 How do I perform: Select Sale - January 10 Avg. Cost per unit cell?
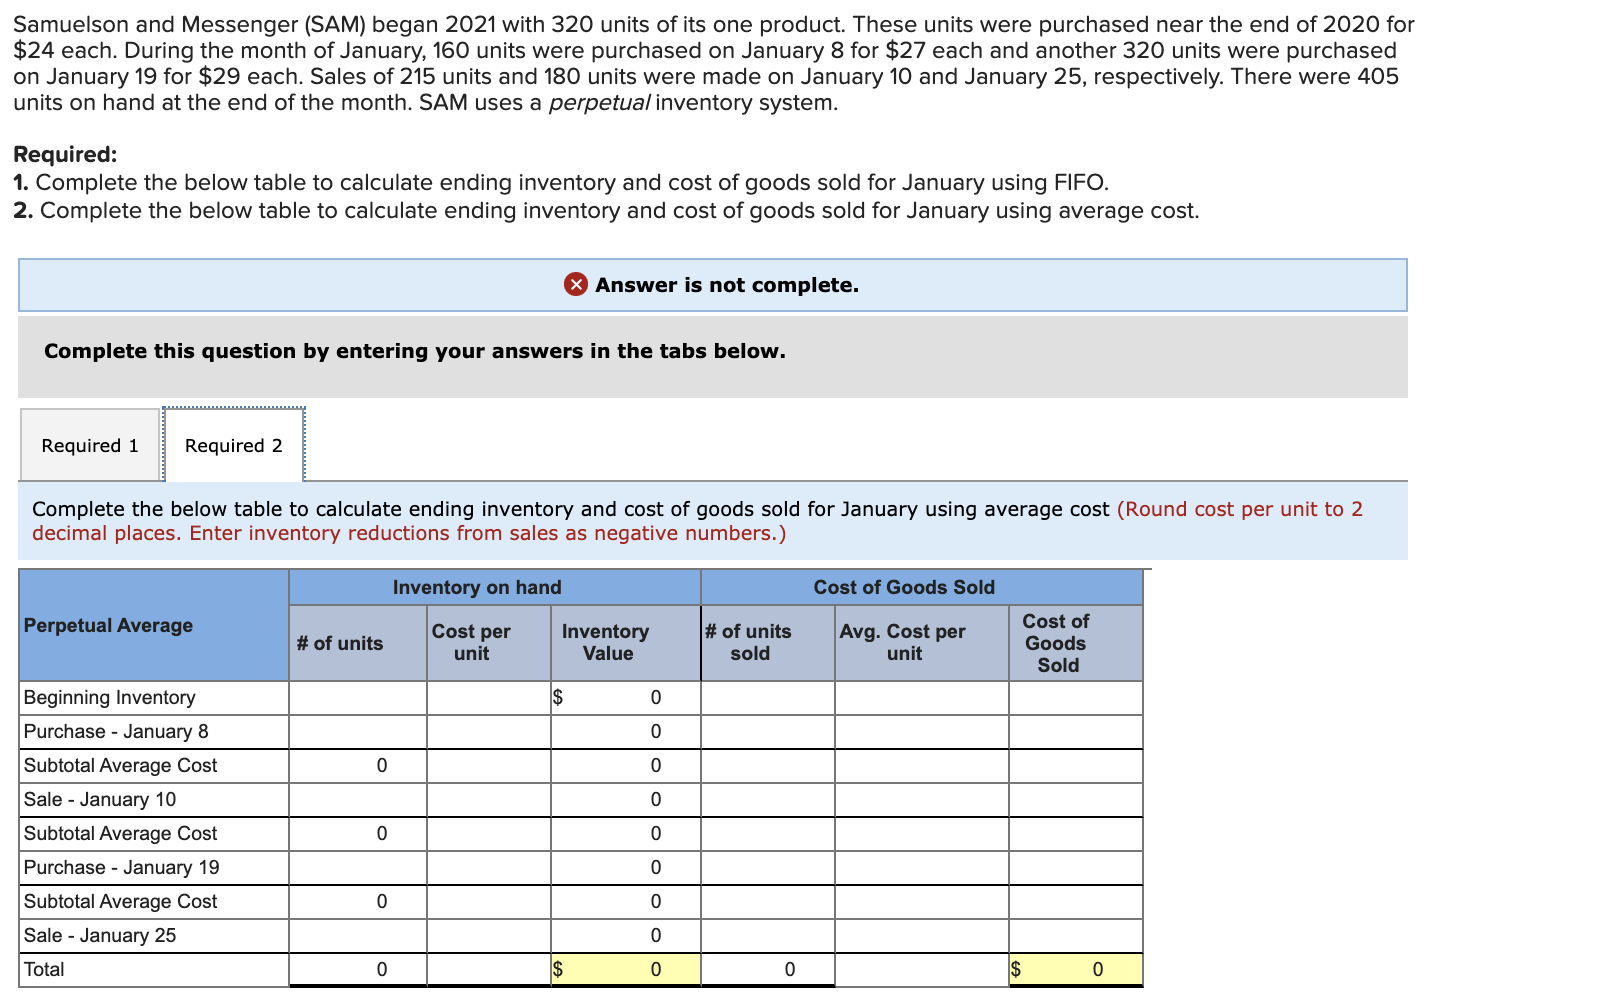922,800
